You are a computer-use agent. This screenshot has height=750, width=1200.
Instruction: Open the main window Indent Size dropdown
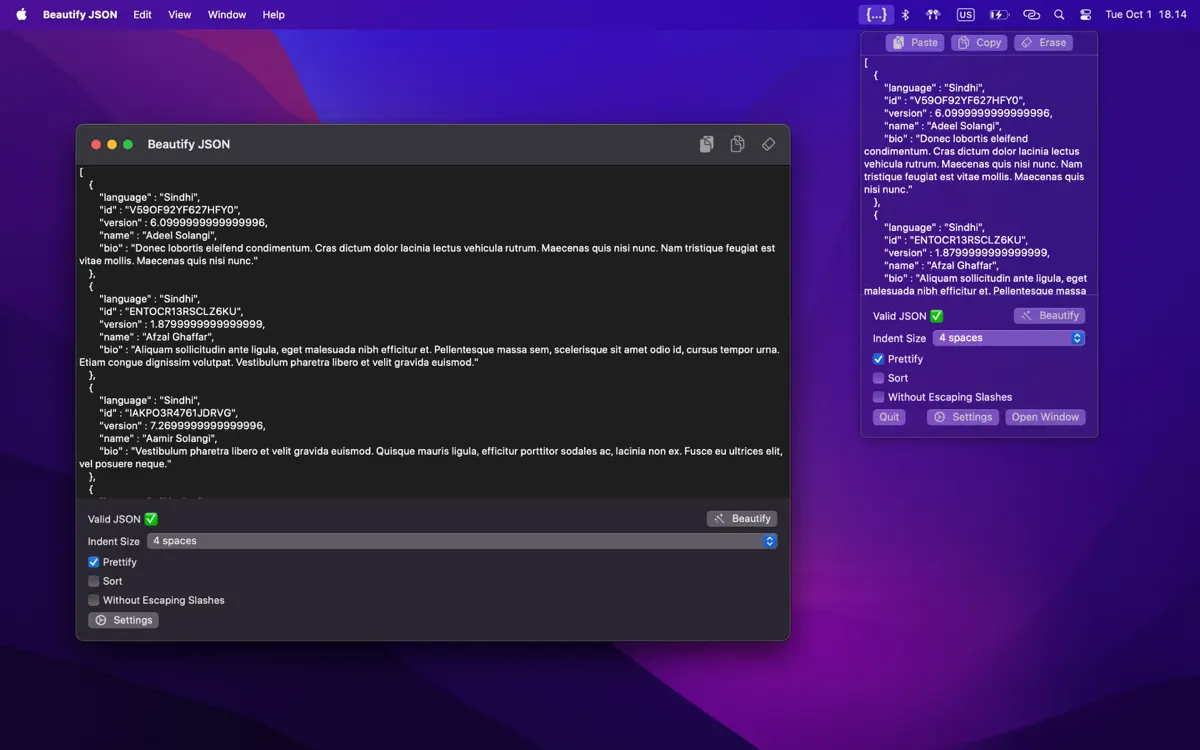[462, 541]
